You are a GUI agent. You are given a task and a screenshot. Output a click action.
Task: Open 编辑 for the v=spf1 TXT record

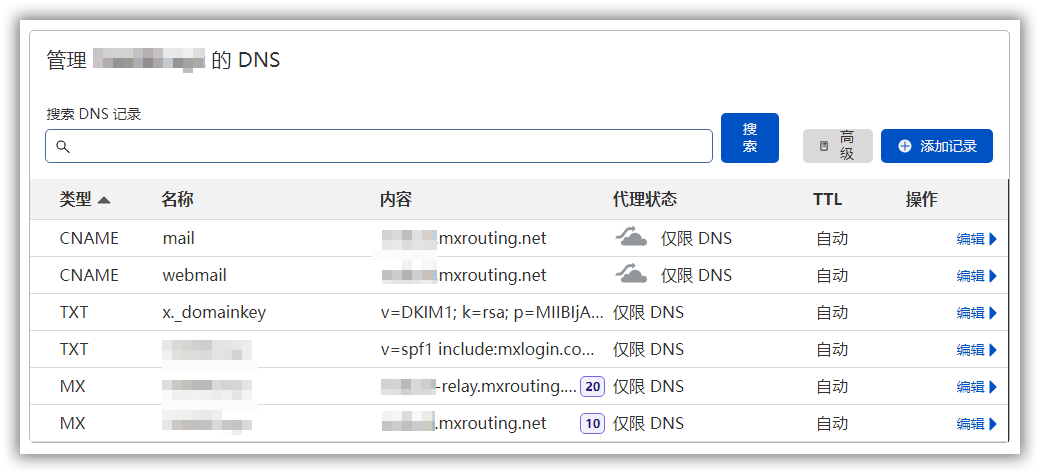pos(977,350)
